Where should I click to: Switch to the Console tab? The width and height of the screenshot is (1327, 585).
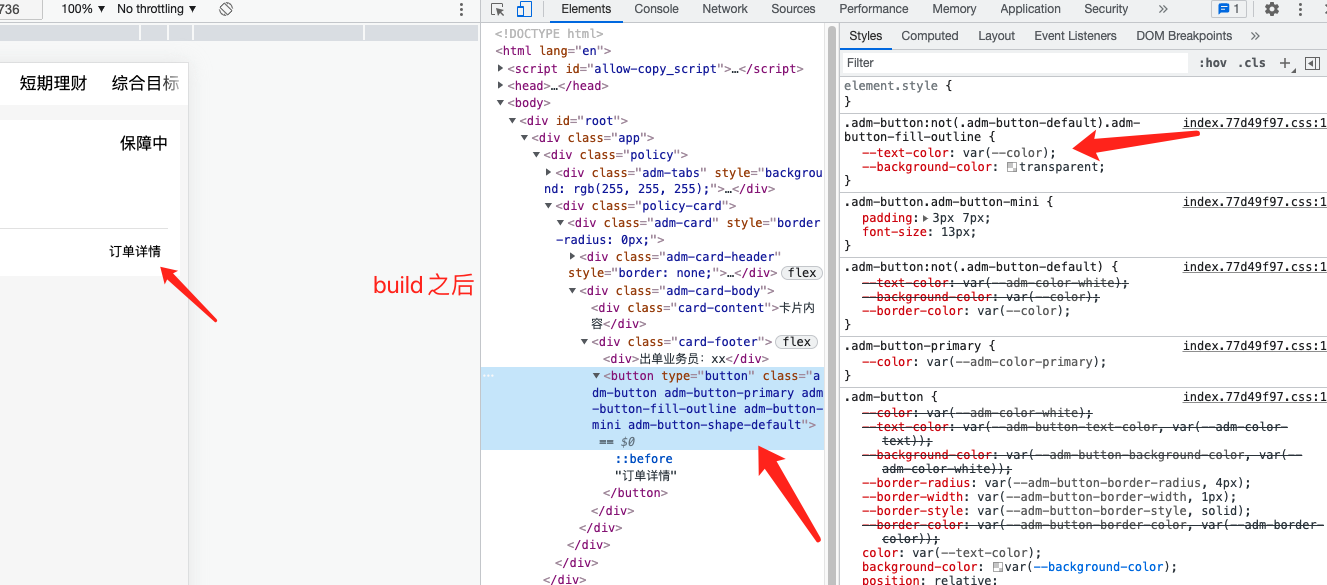[x=656, y=9]
